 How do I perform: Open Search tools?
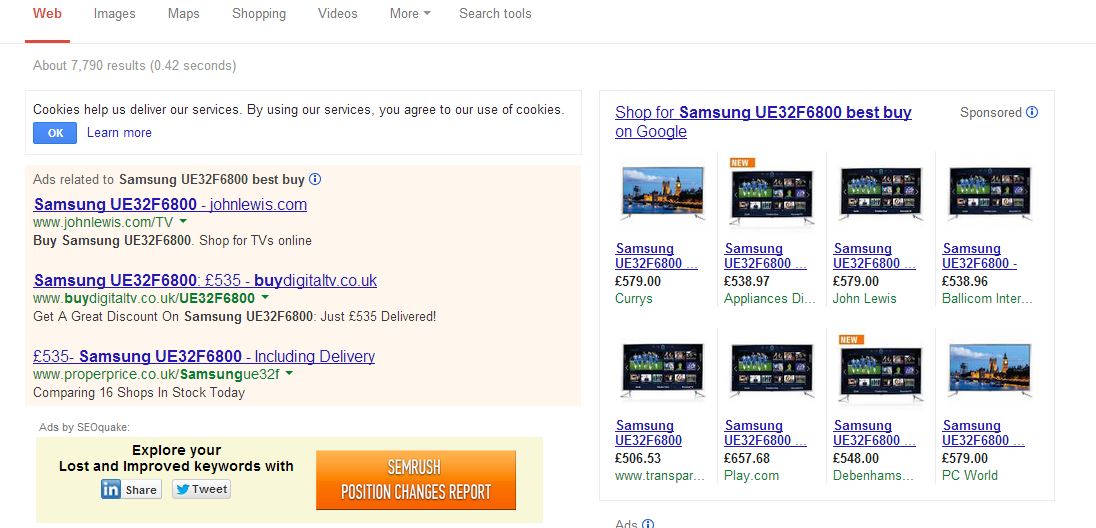point(495,13)
